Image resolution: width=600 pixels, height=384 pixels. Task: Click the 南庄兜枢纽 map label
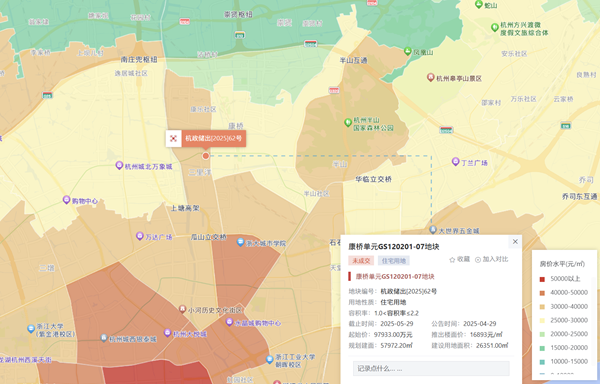point(139,60)
